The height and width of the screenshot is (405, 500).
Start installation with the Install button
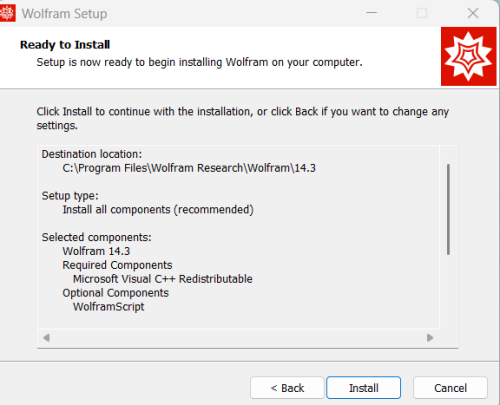[x=363, y=388]
